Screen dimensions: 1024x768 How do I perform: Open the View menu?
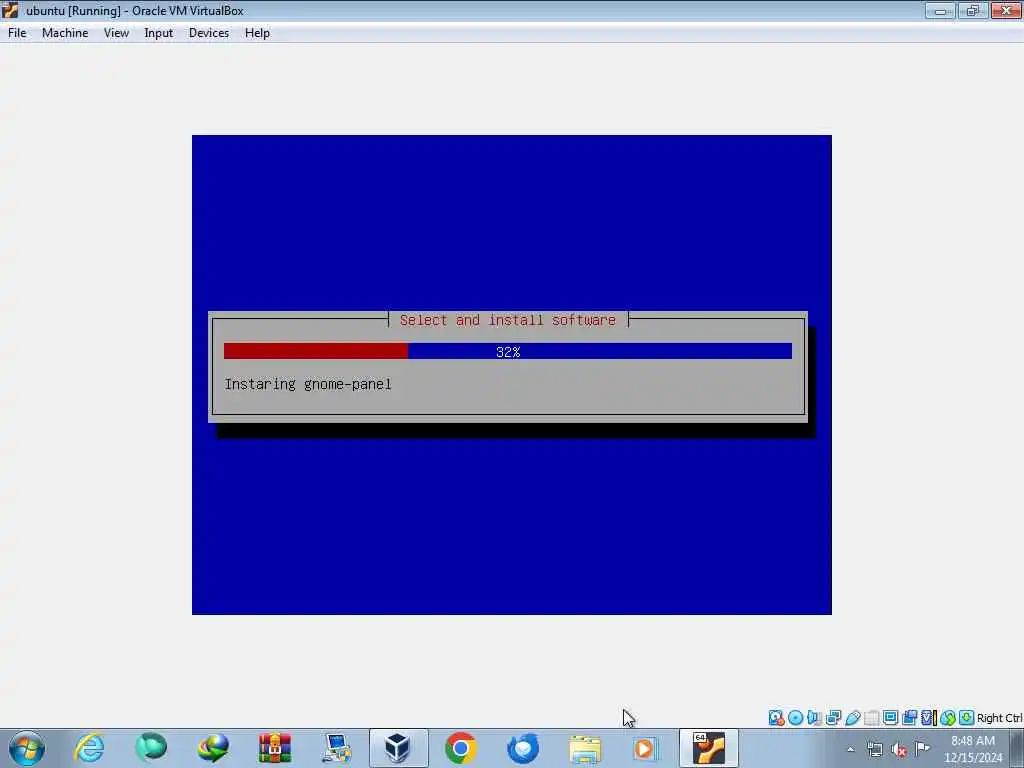tap(116, 33)
